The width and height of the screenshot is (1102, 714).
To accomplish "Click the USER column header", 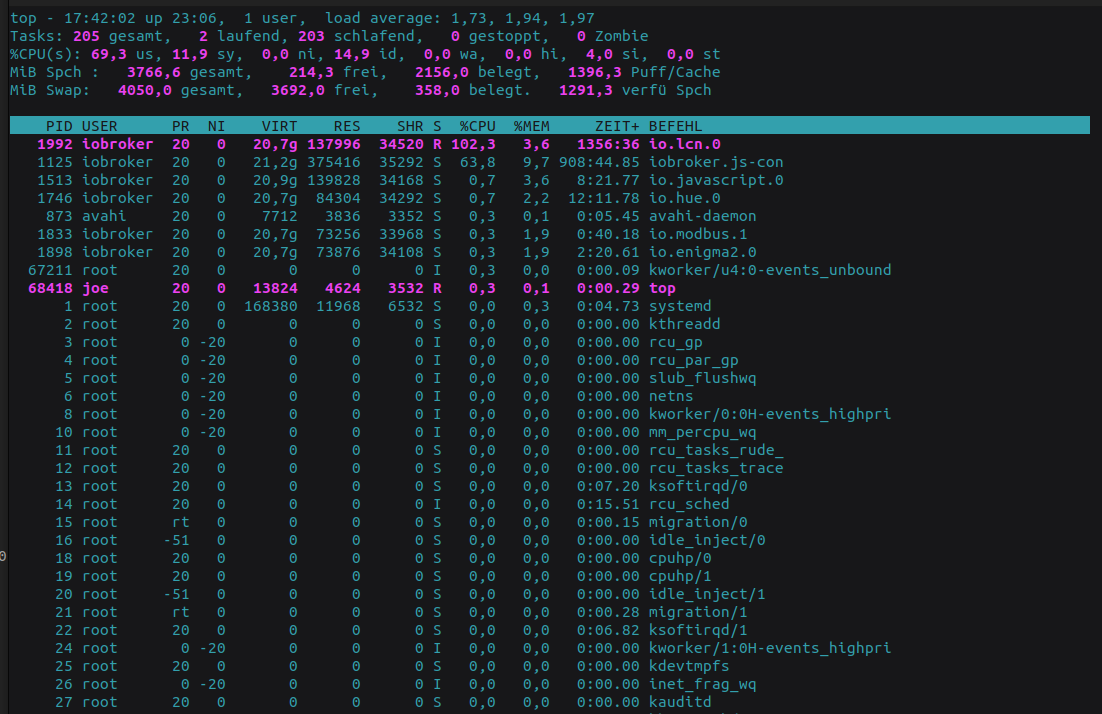I will coord(100,126).
